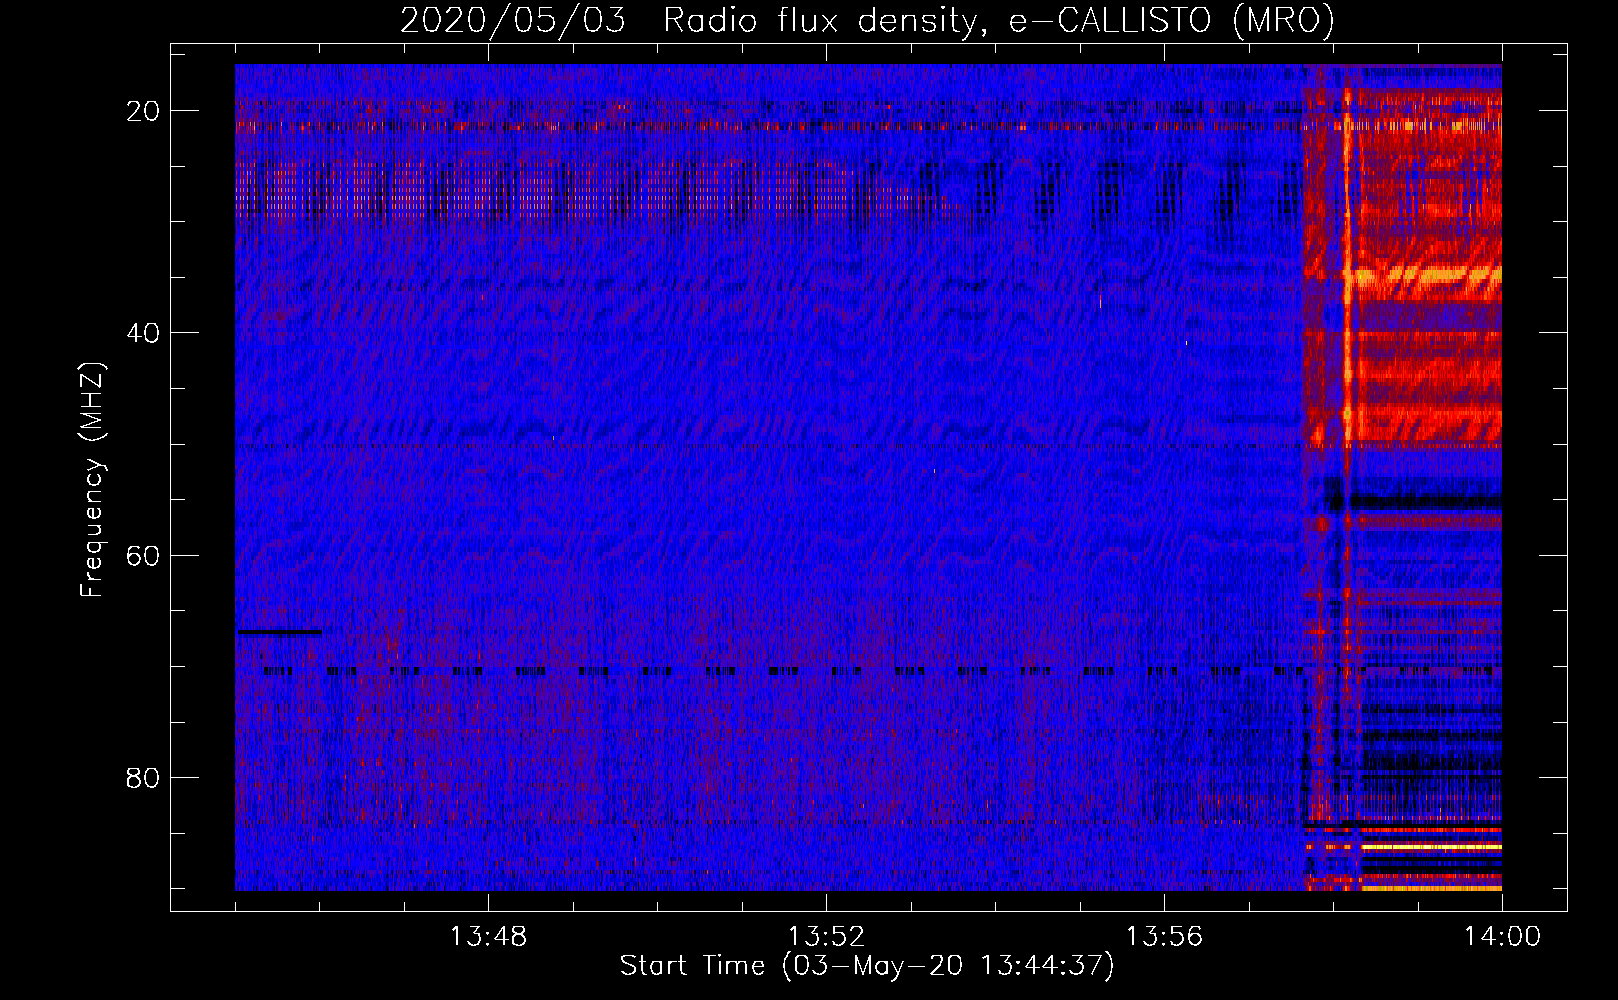
Task: Click the short black horizontal line near 67 MHz
Action: 279,632
